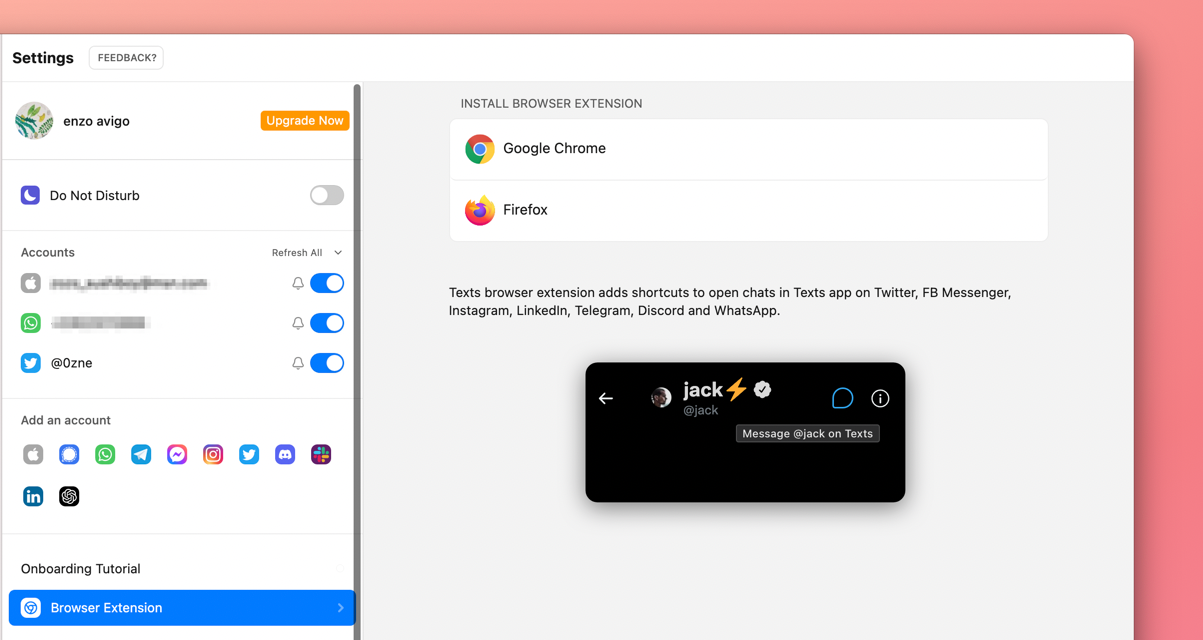
Task: Open the Onboarding Tutorial section
Action: [181, 569]
